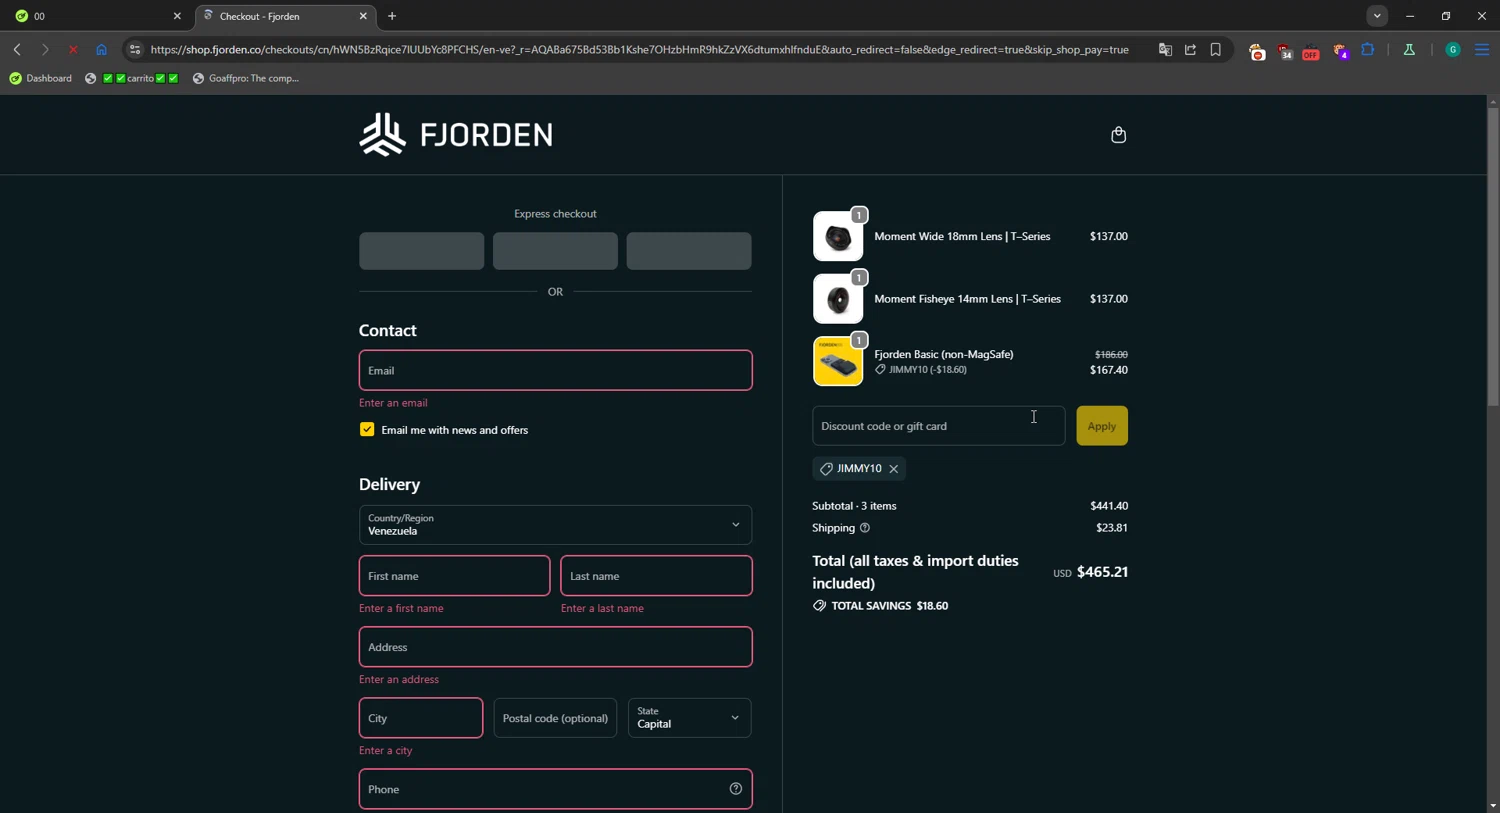Open the G profile avatar
The width and height of the screenshot is (1500, 813).
click(1453, 50)
